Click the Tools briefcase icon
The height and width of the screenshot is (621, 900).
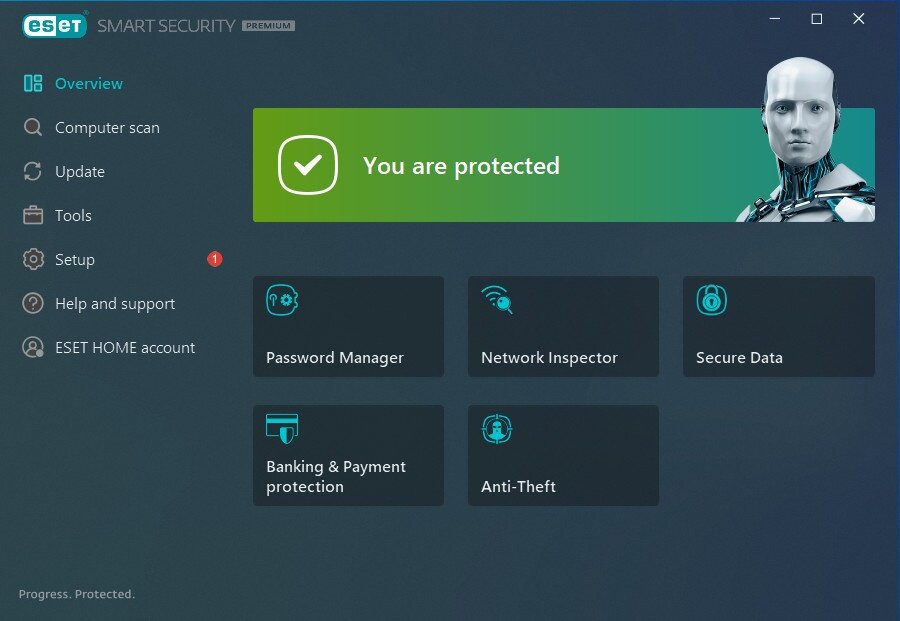[x=33, y=215]
